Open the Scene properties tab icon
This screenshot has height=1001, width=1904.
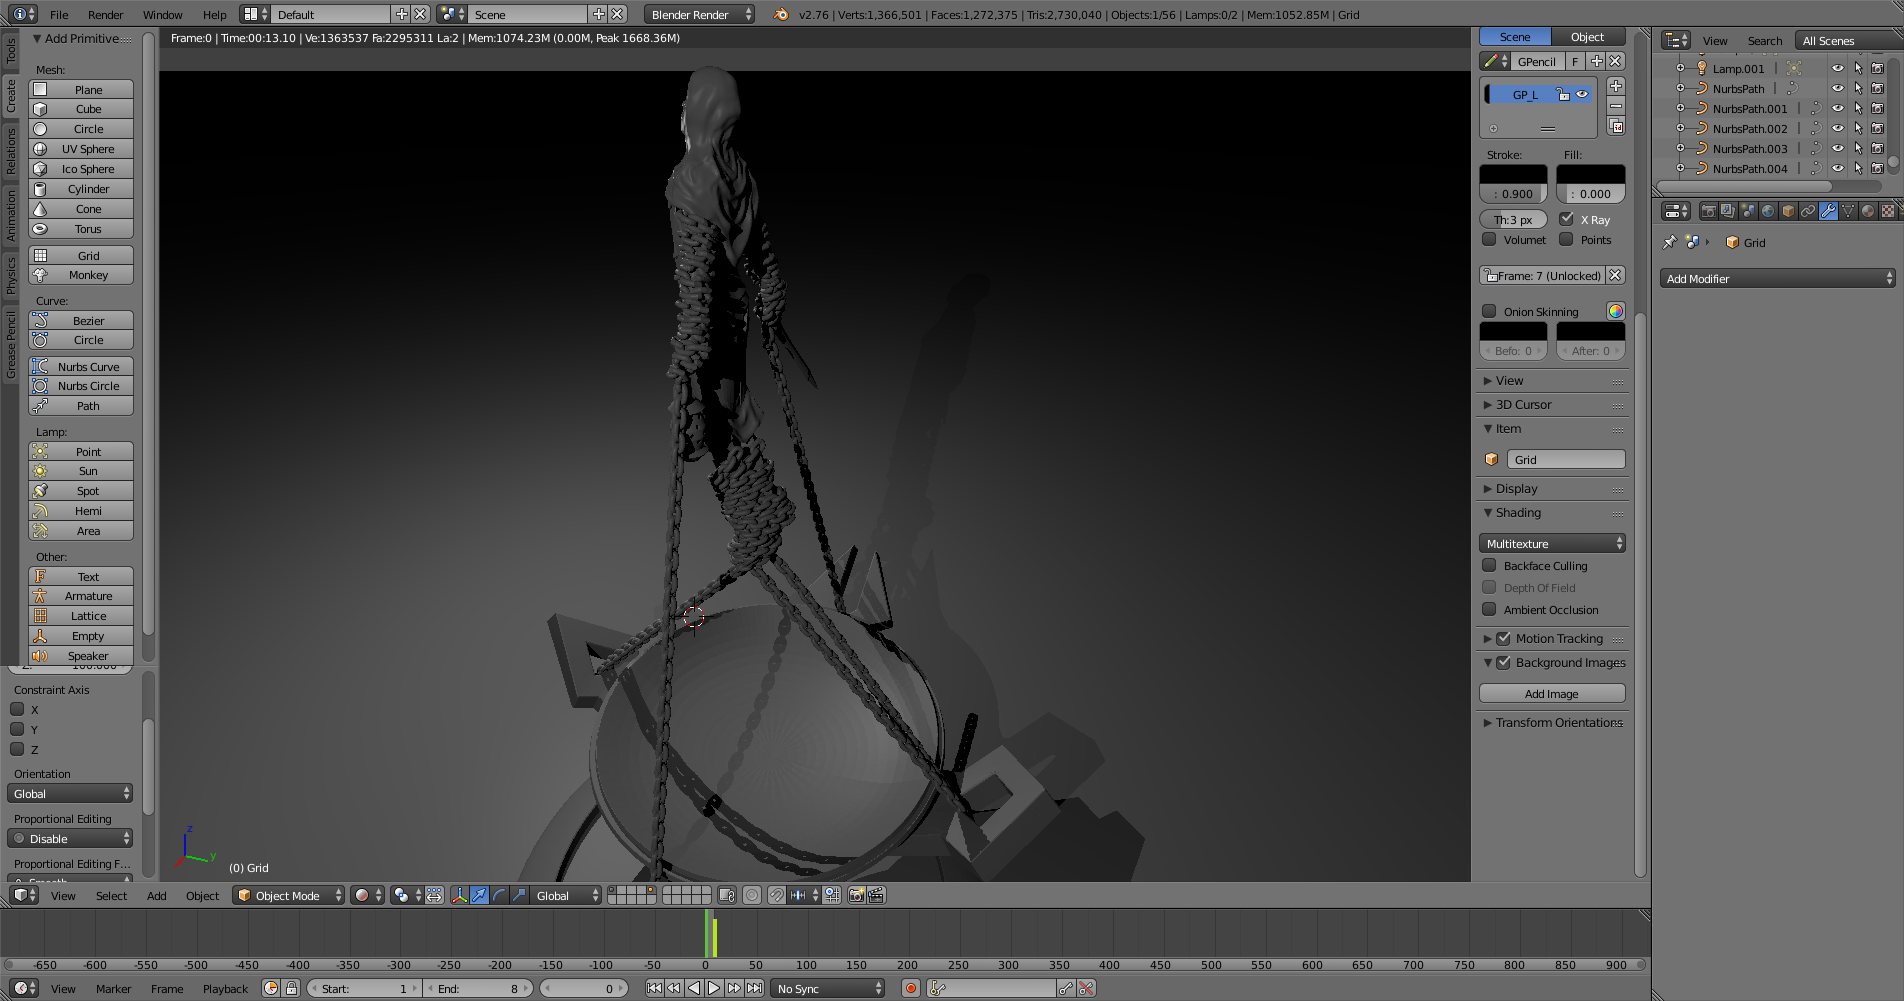(x=1748, y=211)
